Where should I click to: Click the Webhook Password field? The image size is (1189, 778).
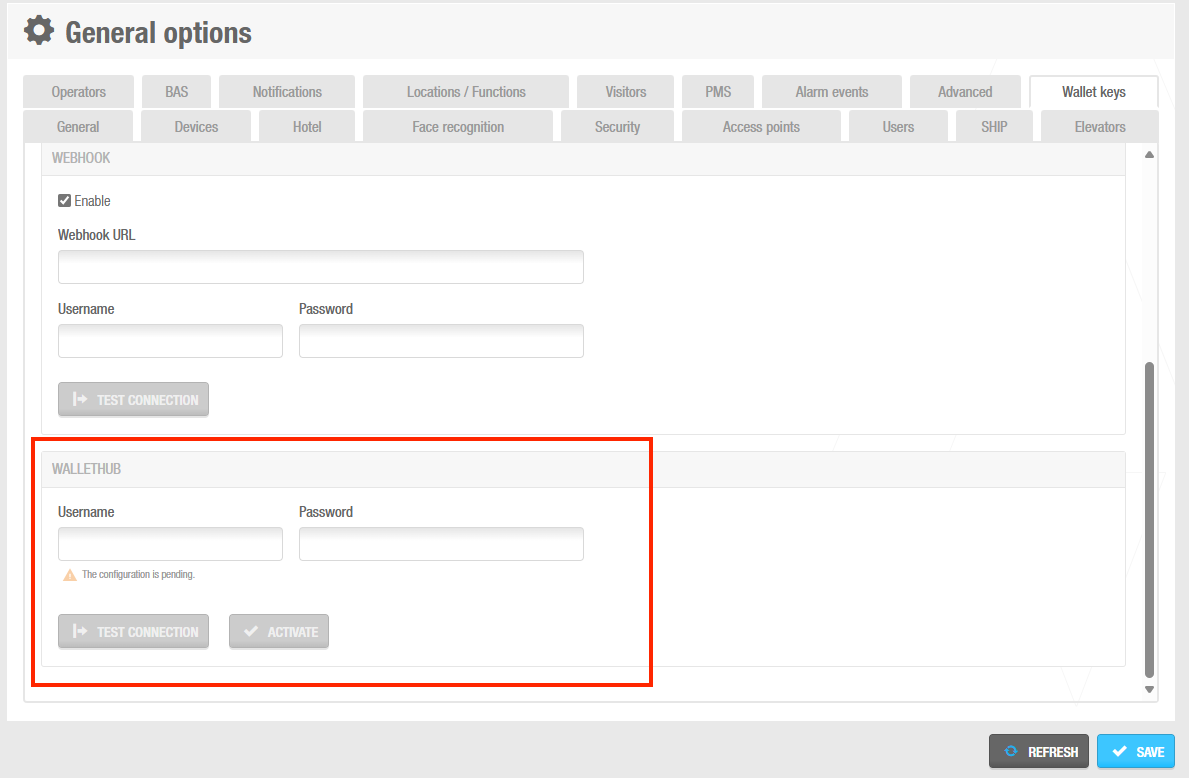click(x=441, y=341)
